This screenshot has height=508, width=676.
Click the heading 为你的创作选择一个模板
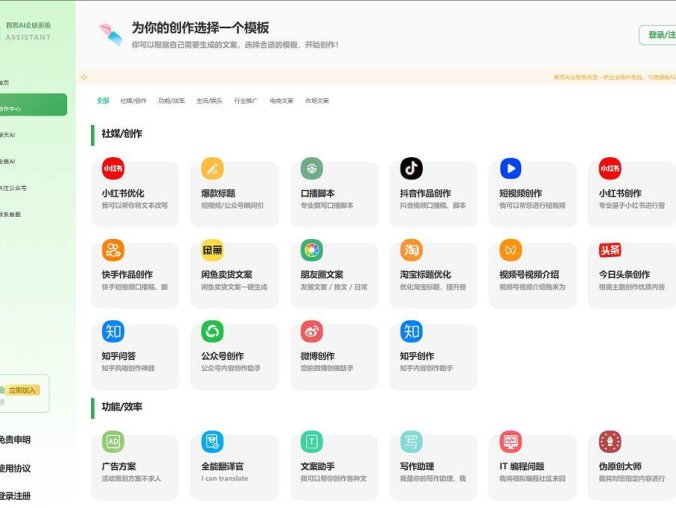(x=200, y=28)
